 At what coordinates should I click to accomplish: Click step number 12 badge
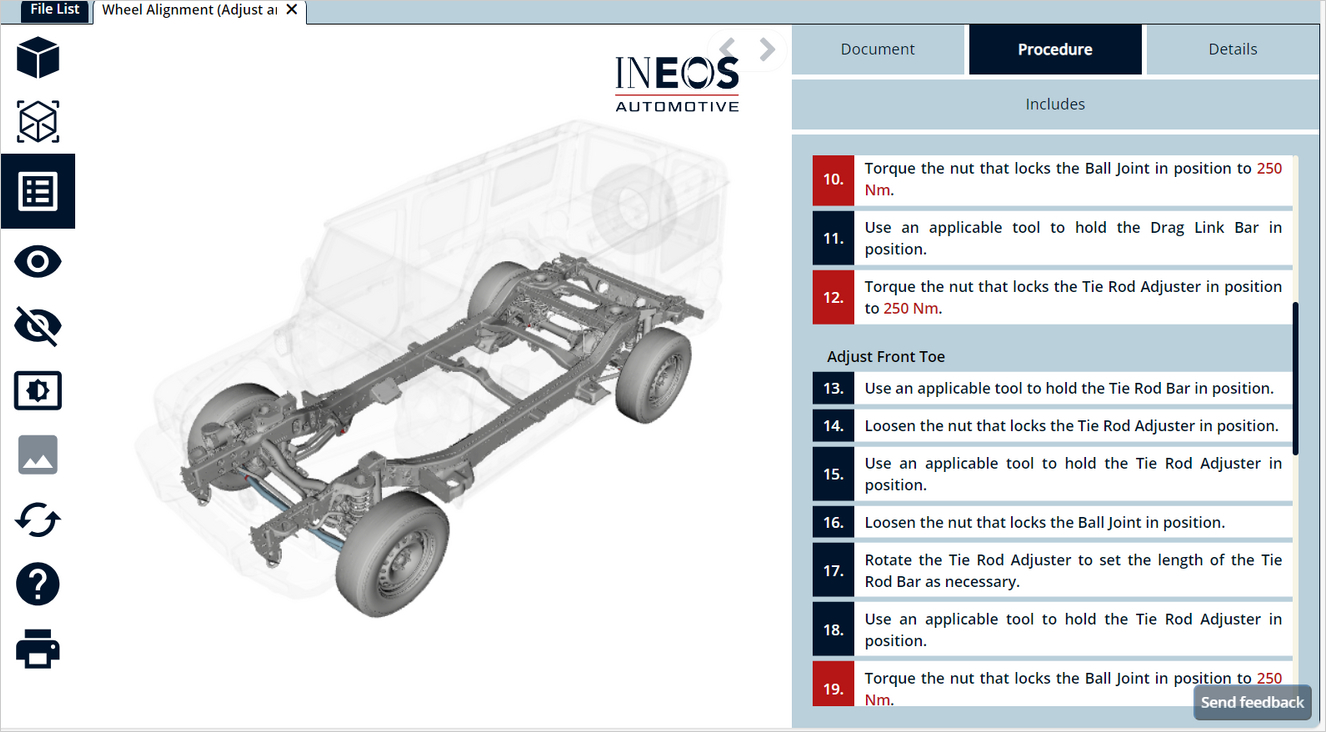click(833, 297)
